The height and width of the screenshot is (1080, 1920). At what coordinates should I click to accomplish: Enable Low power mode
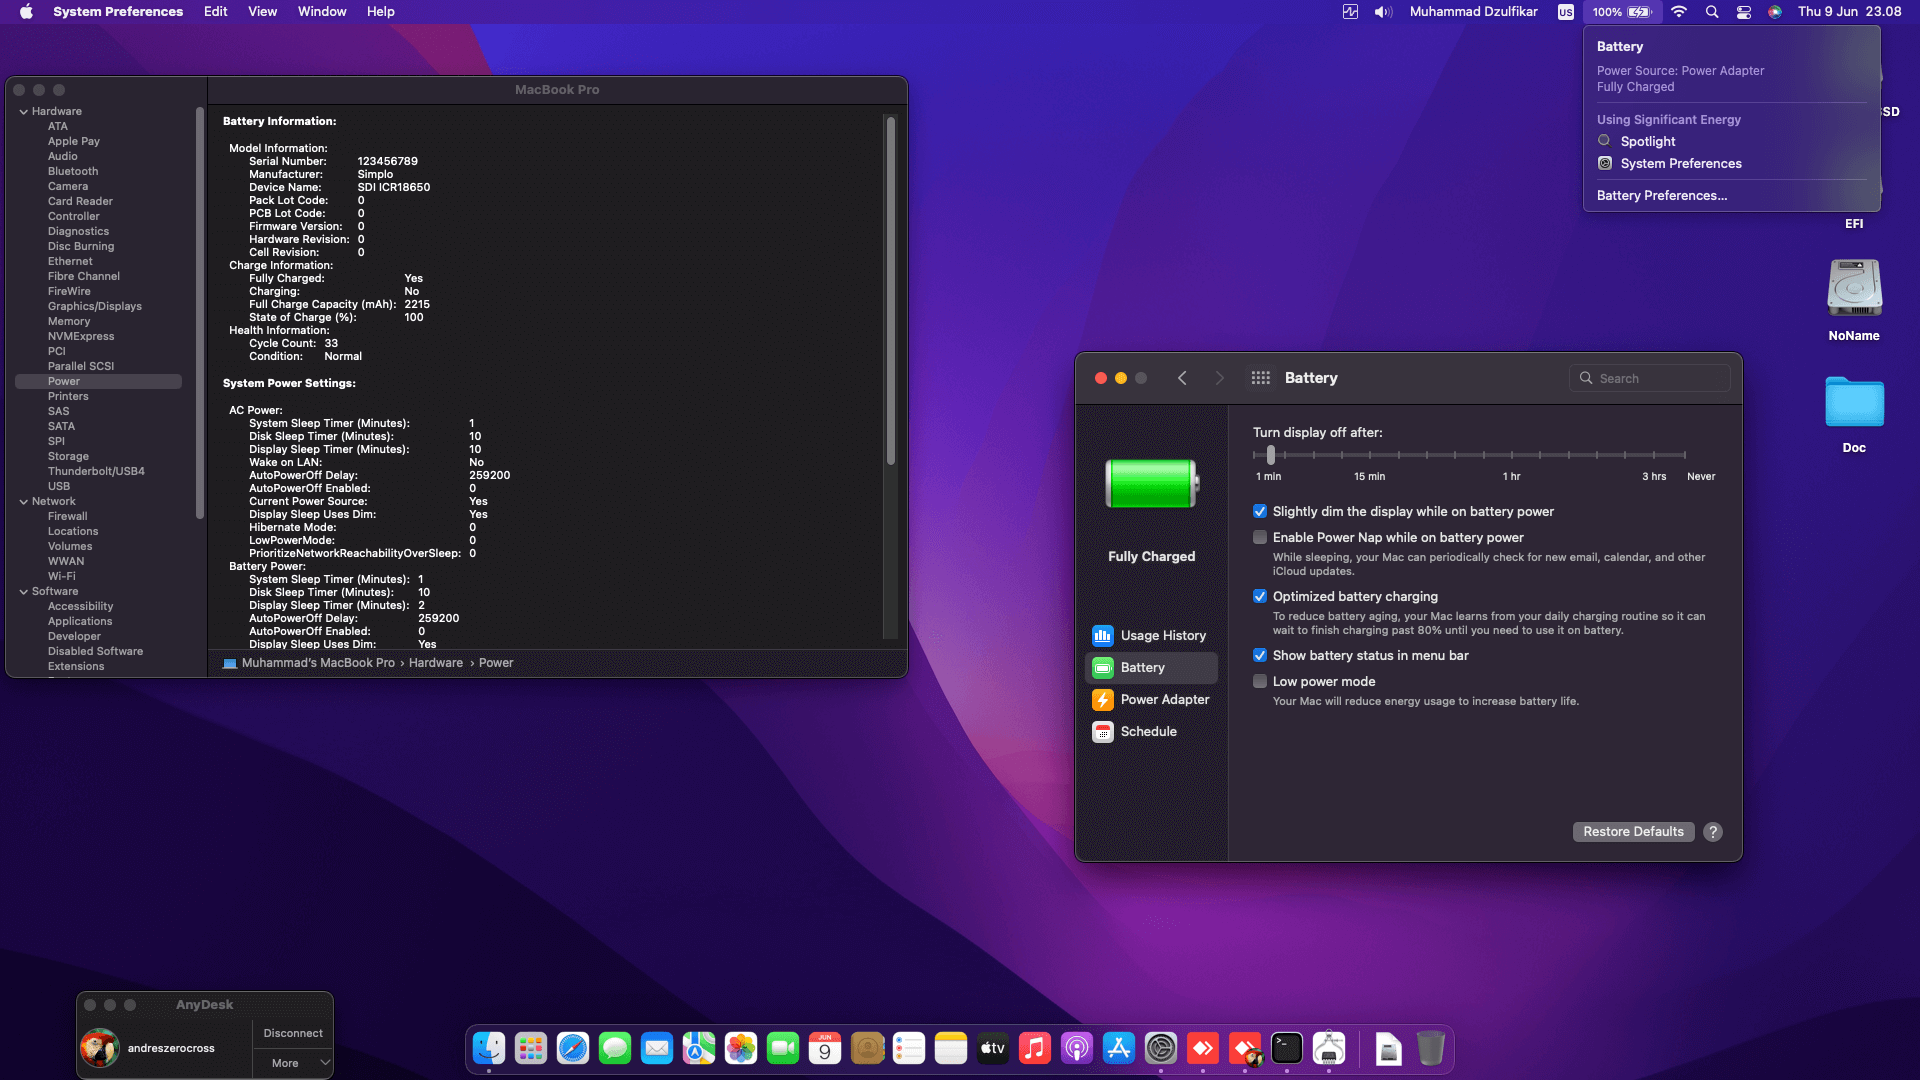click(x=1260, y=681)
